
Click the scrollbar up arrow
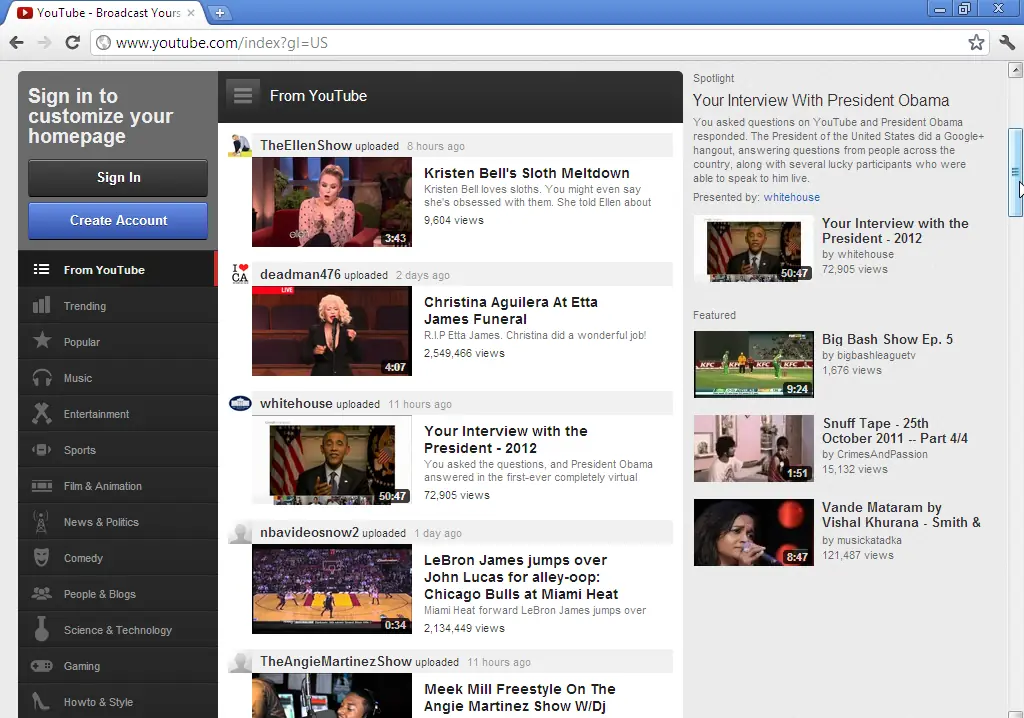1015,69
